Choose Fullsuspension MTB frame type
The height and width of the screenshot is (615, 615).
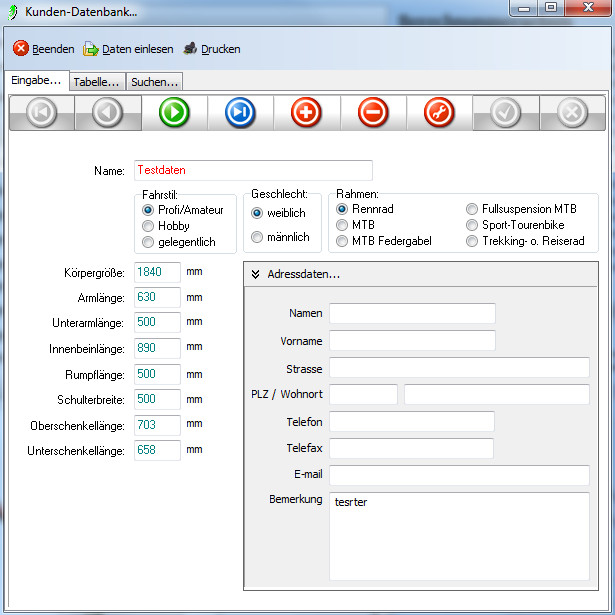point(472,209)
